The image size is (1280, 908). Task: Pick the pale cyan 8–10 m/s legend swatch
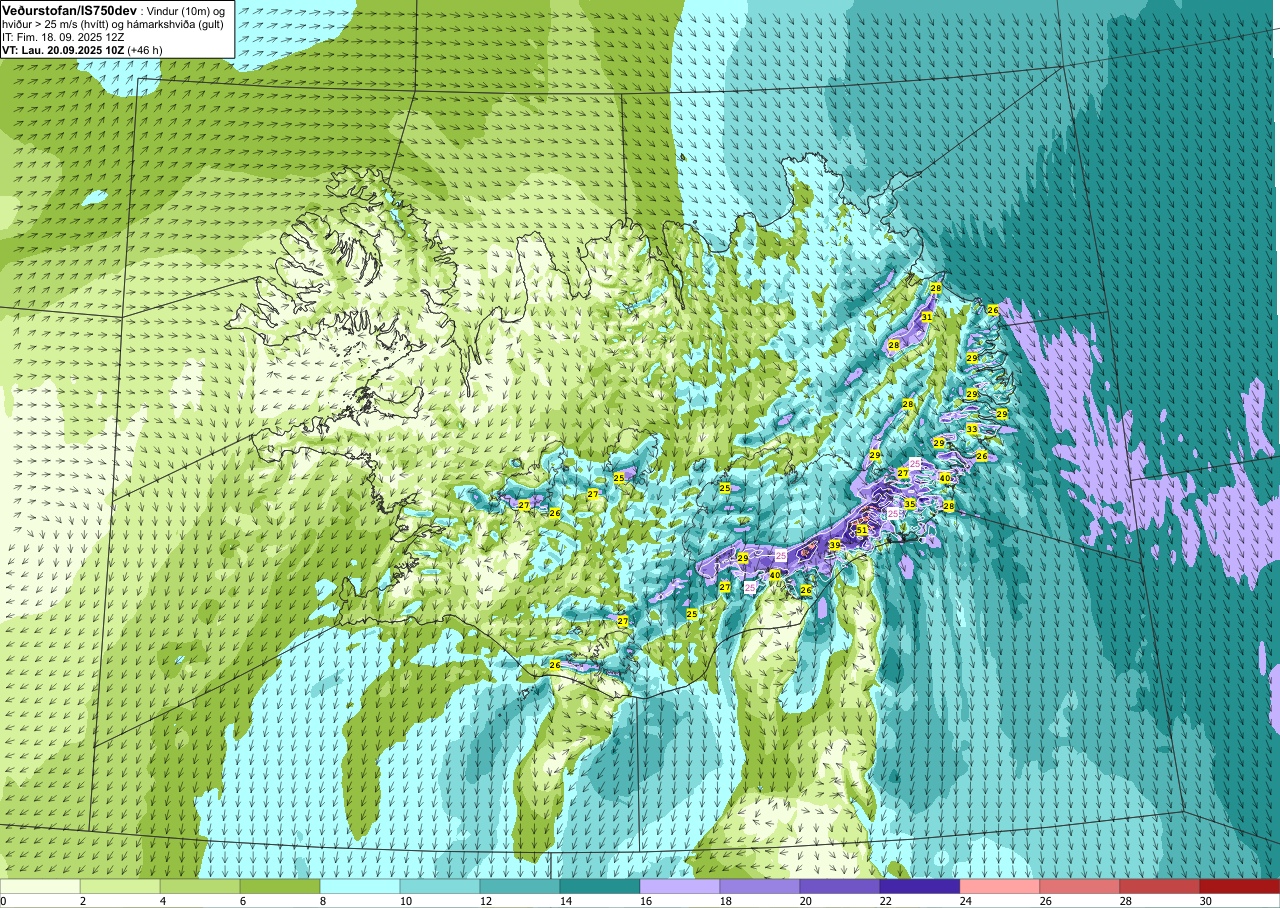pyautogui.click(x=360, y=886)
